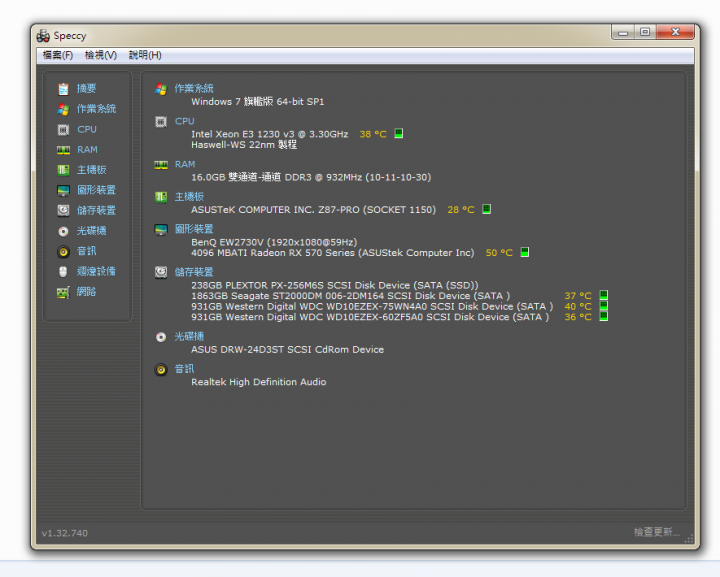720x577 pixels.
Task: Click 光碟機 heading link in summary panel
Action: pos(189,337)
